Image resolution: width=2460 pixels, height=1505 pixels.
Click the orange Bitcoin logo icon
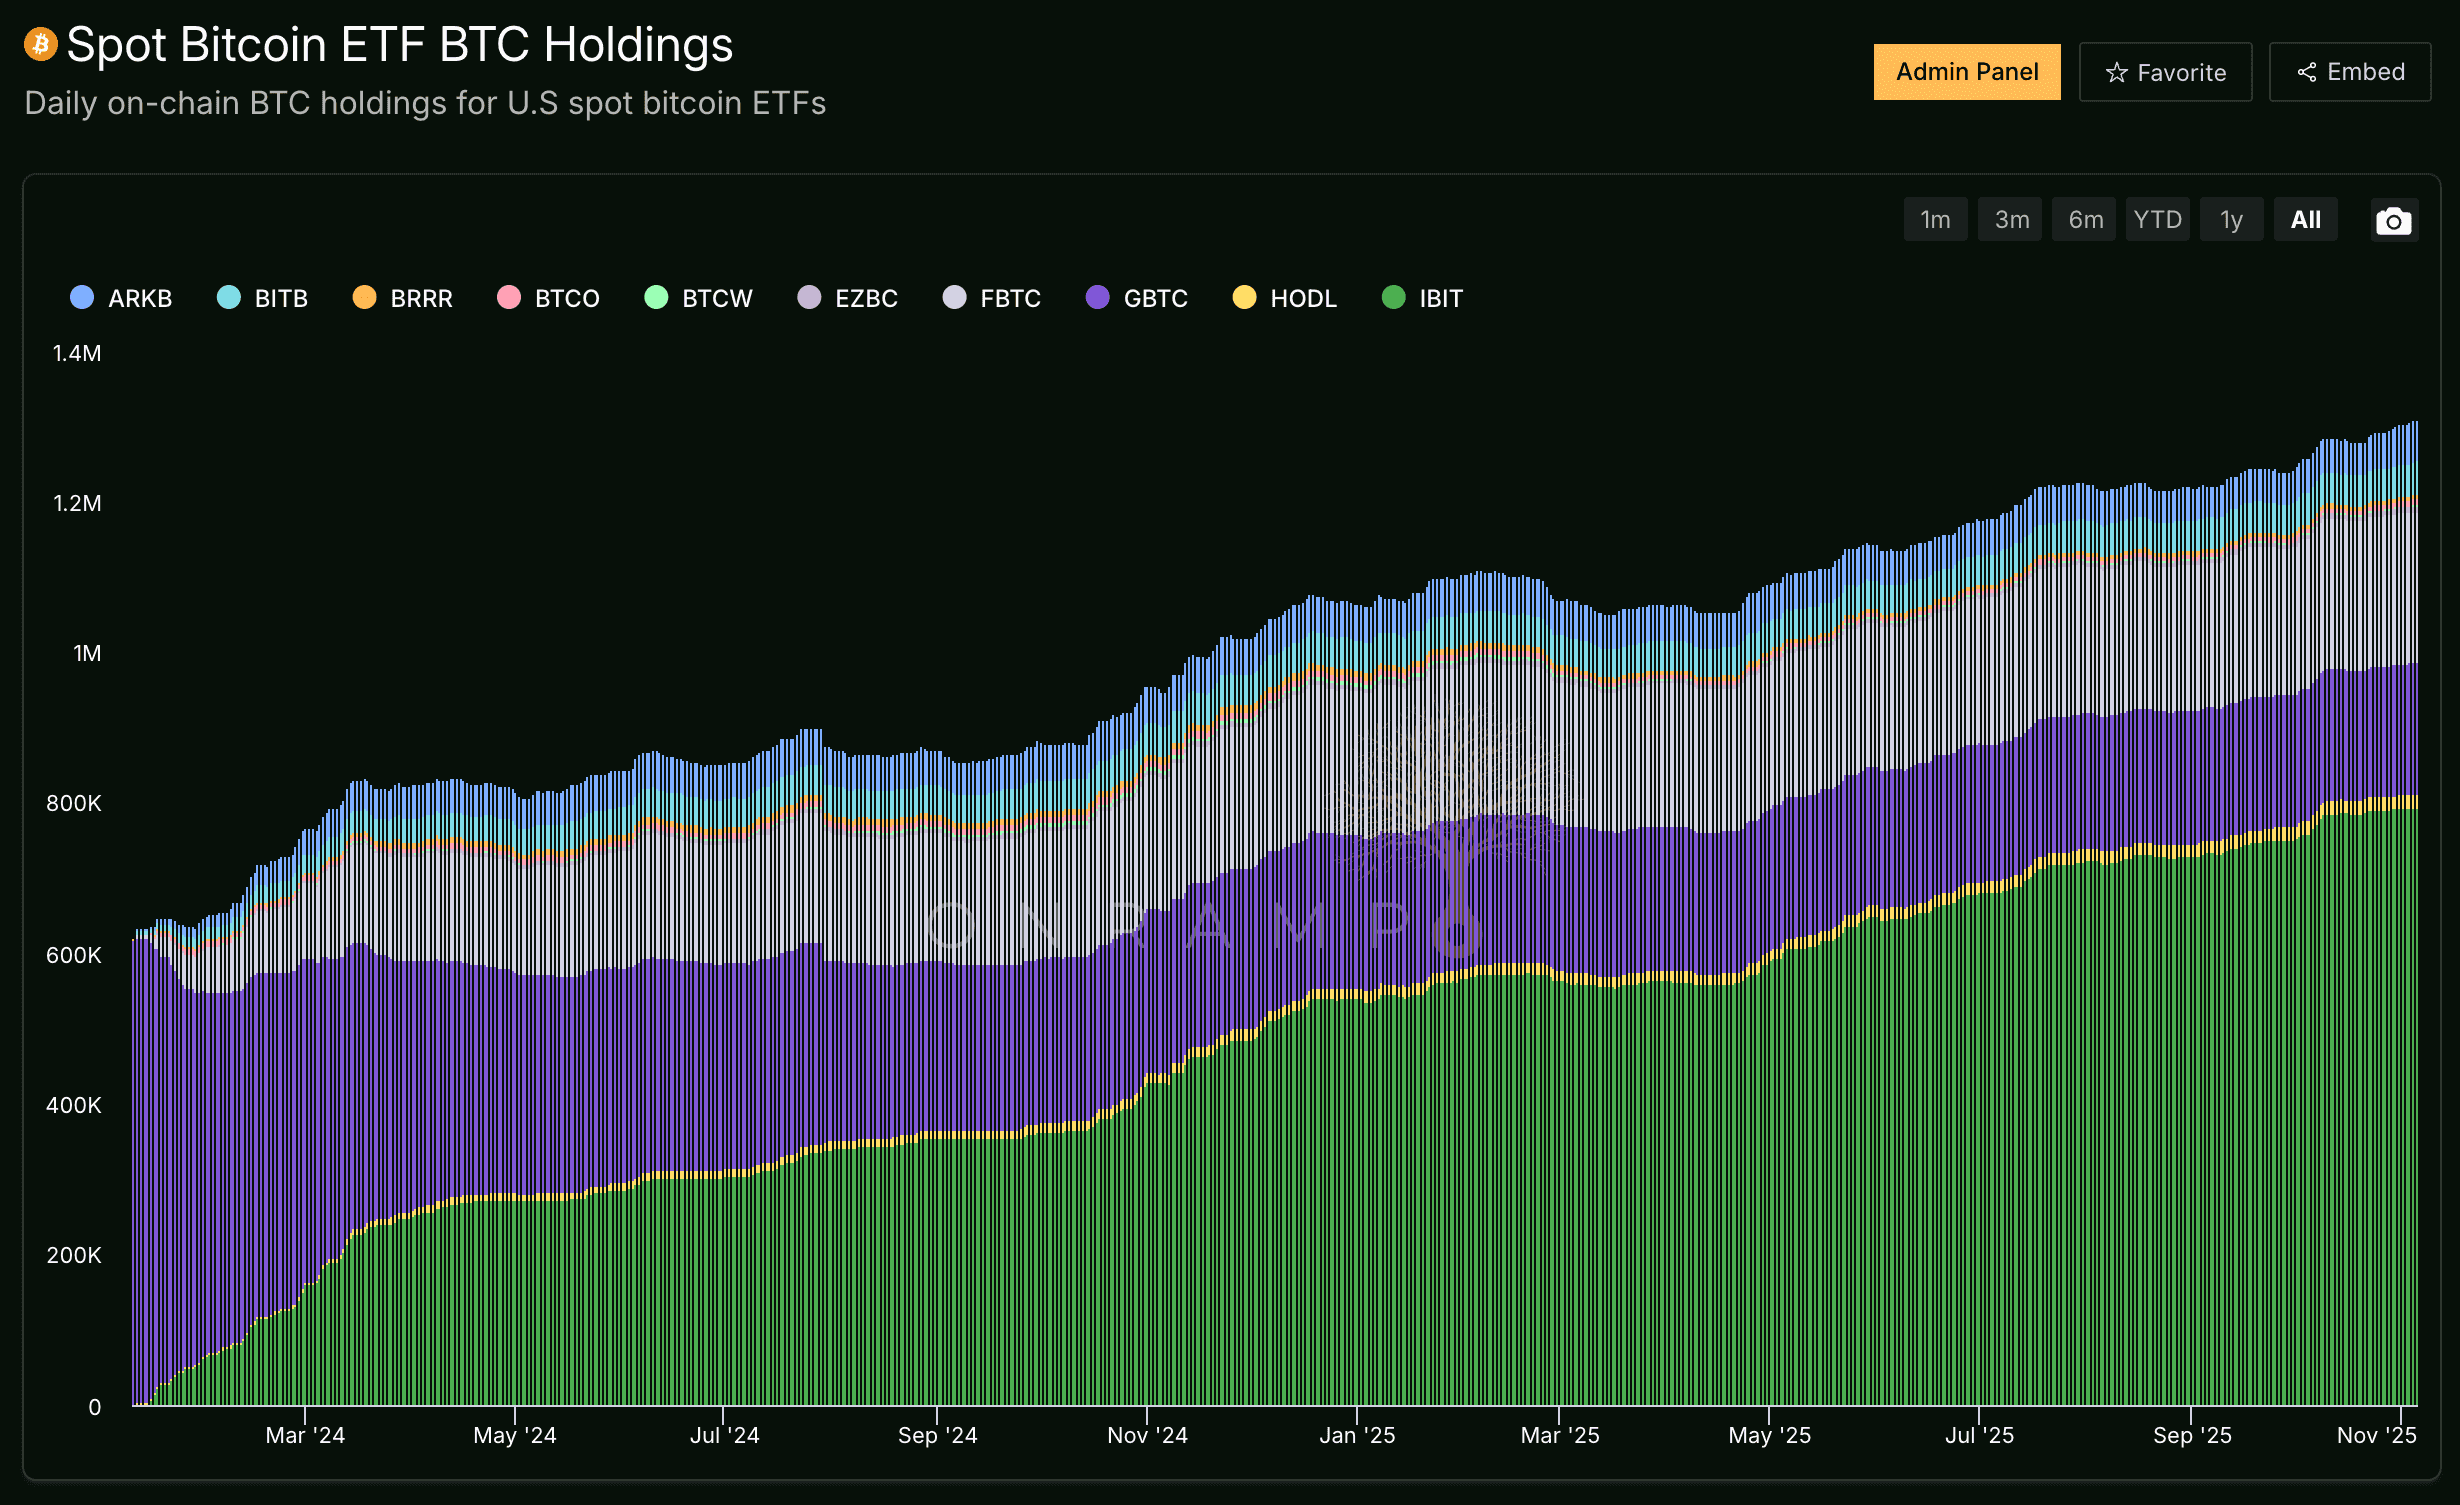pos(40,44)
